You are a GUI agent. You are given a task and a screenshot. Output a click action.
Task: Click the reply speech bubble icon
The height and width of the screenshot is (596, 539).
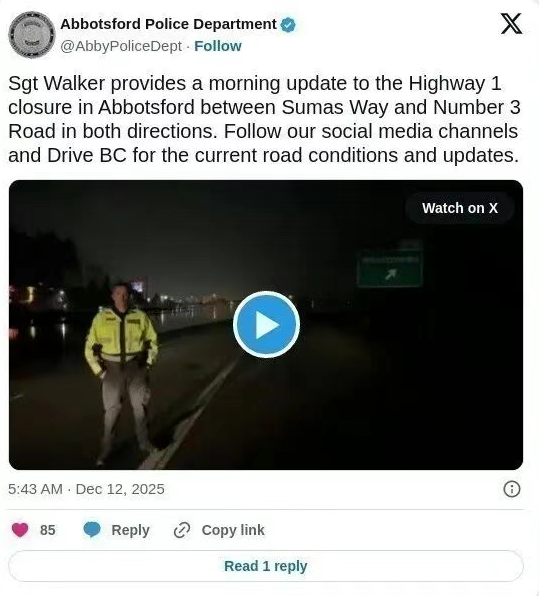click(92, 530)
